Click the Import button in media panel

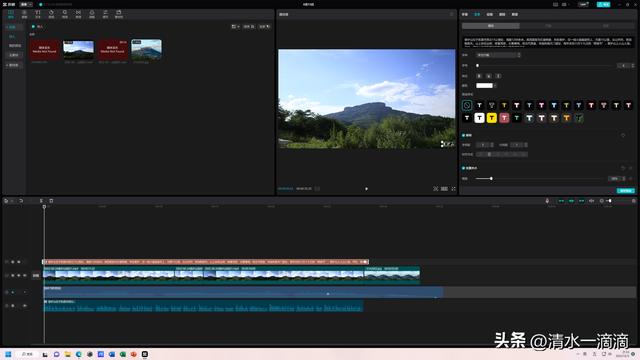(x=37, y=27)
